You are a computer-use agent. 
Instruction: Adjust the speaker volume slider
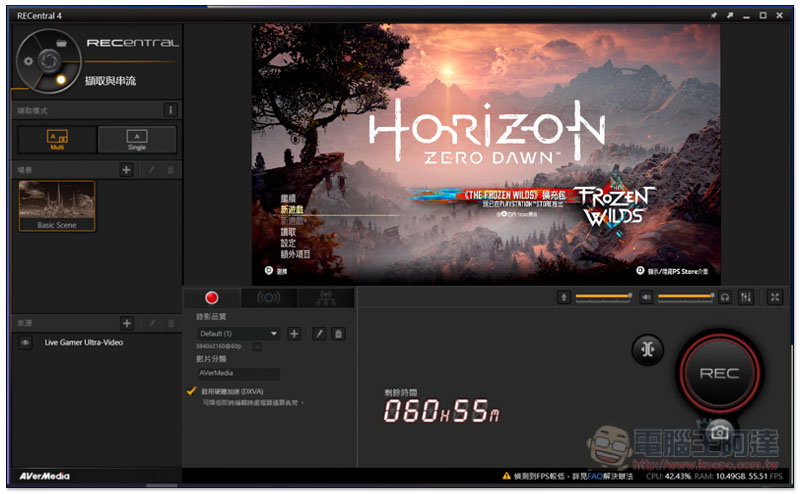pos(686,297)
